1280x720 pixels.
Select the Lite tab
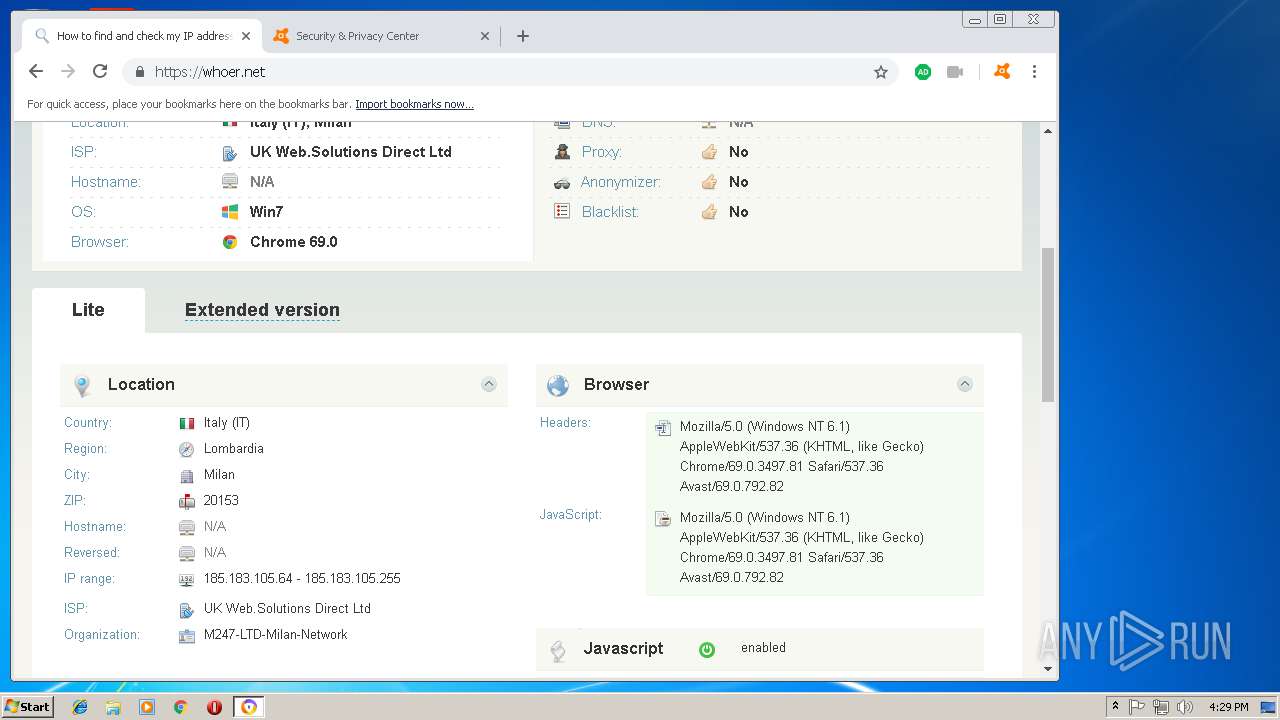[x=88, y=310]
